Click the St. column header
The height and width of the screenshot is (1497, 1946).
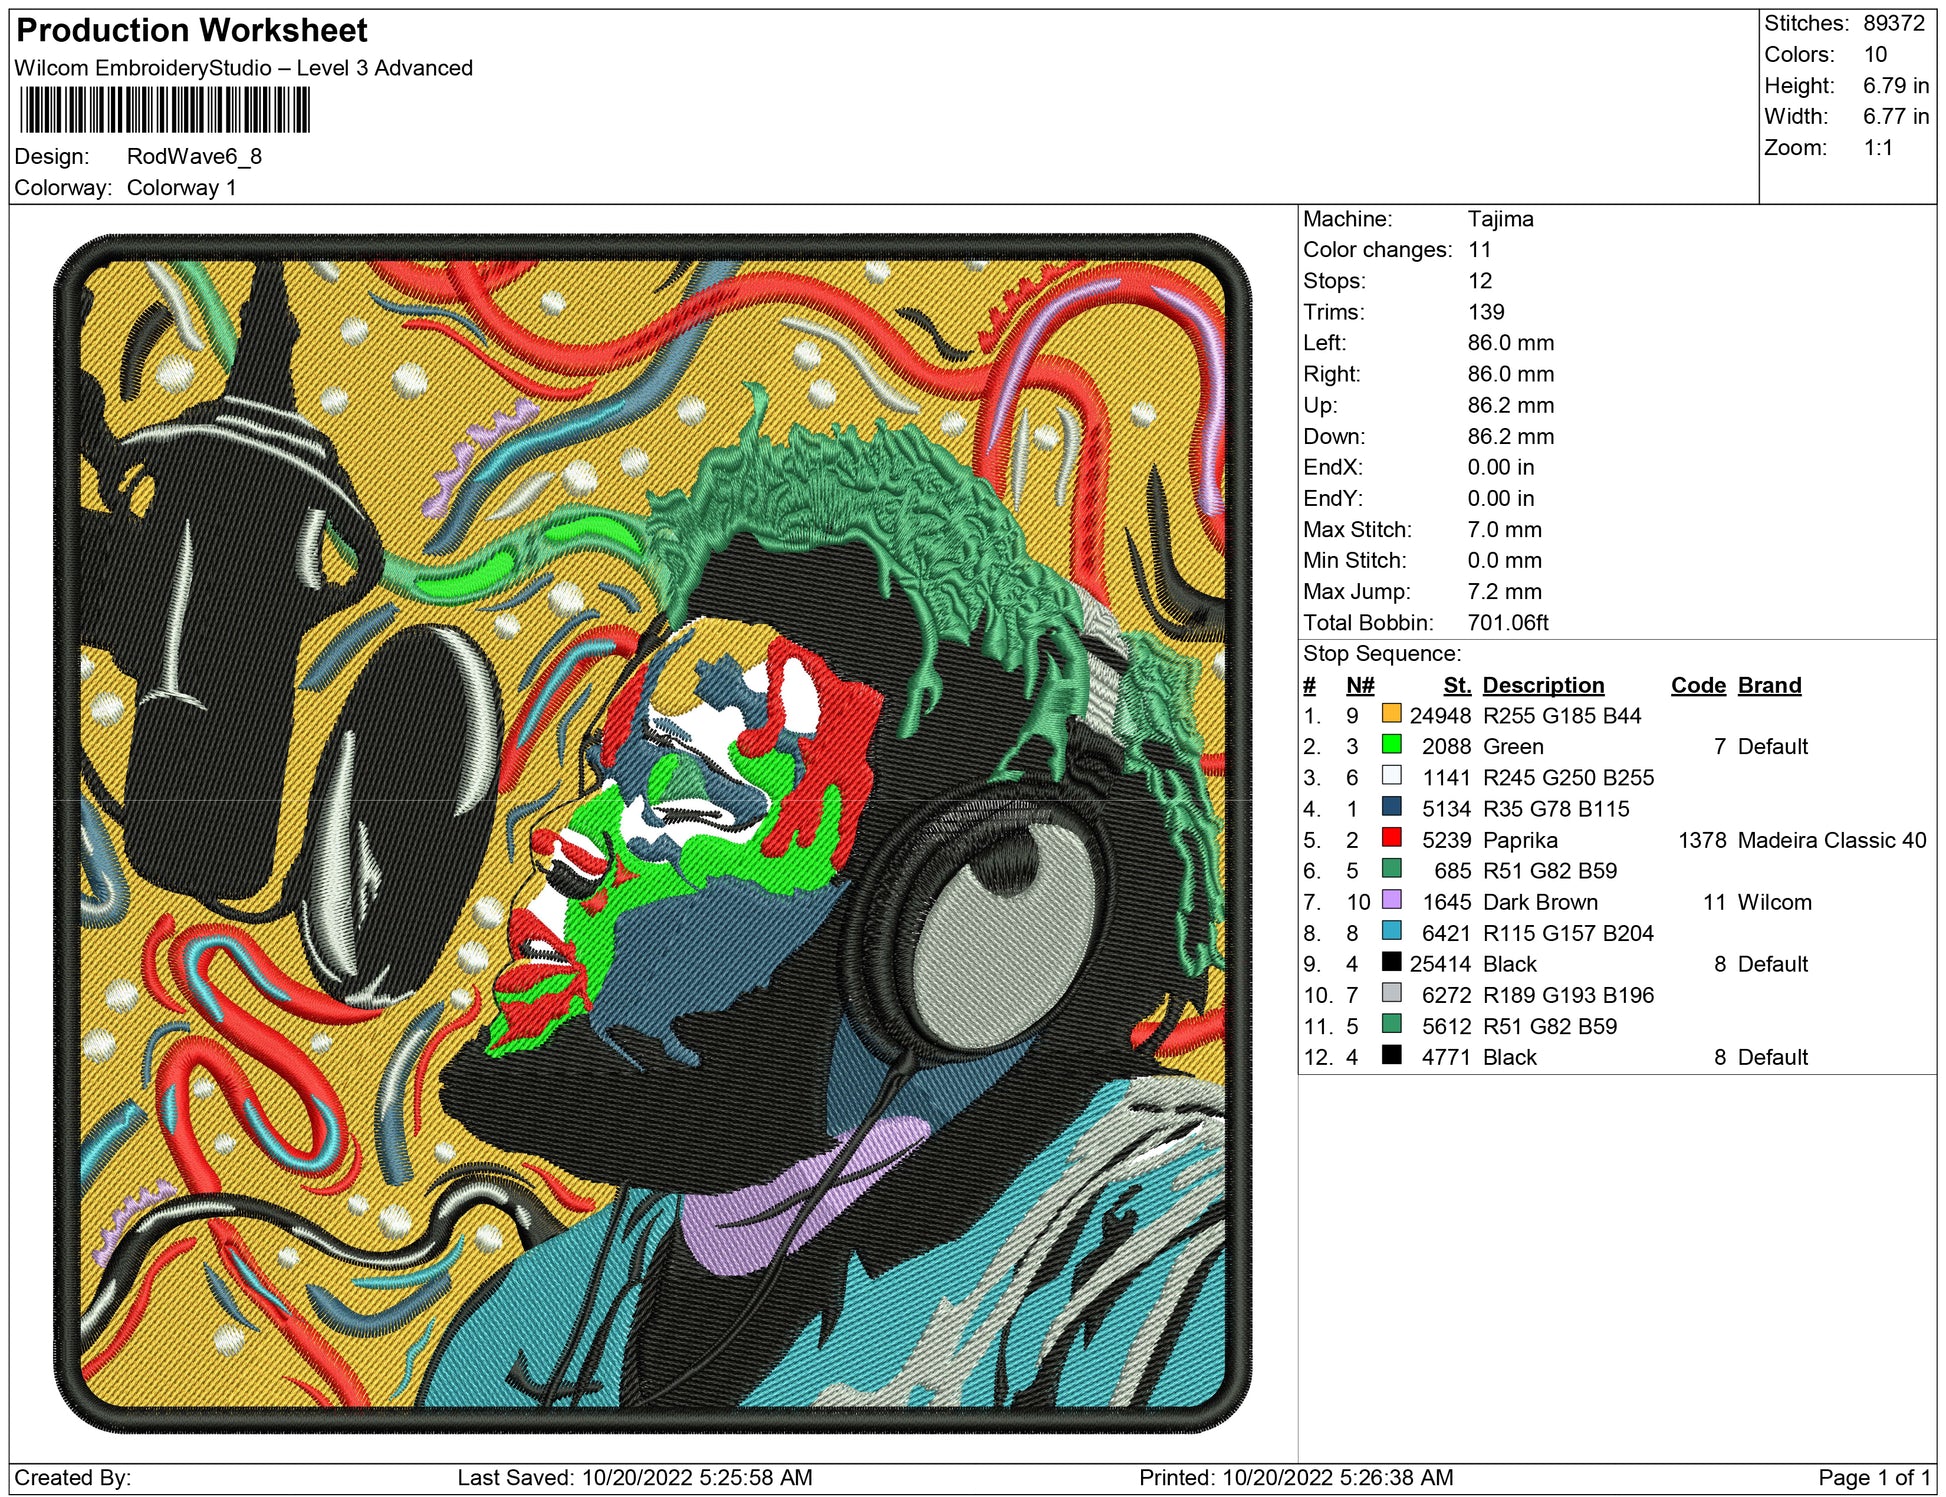coord(1456,685)
